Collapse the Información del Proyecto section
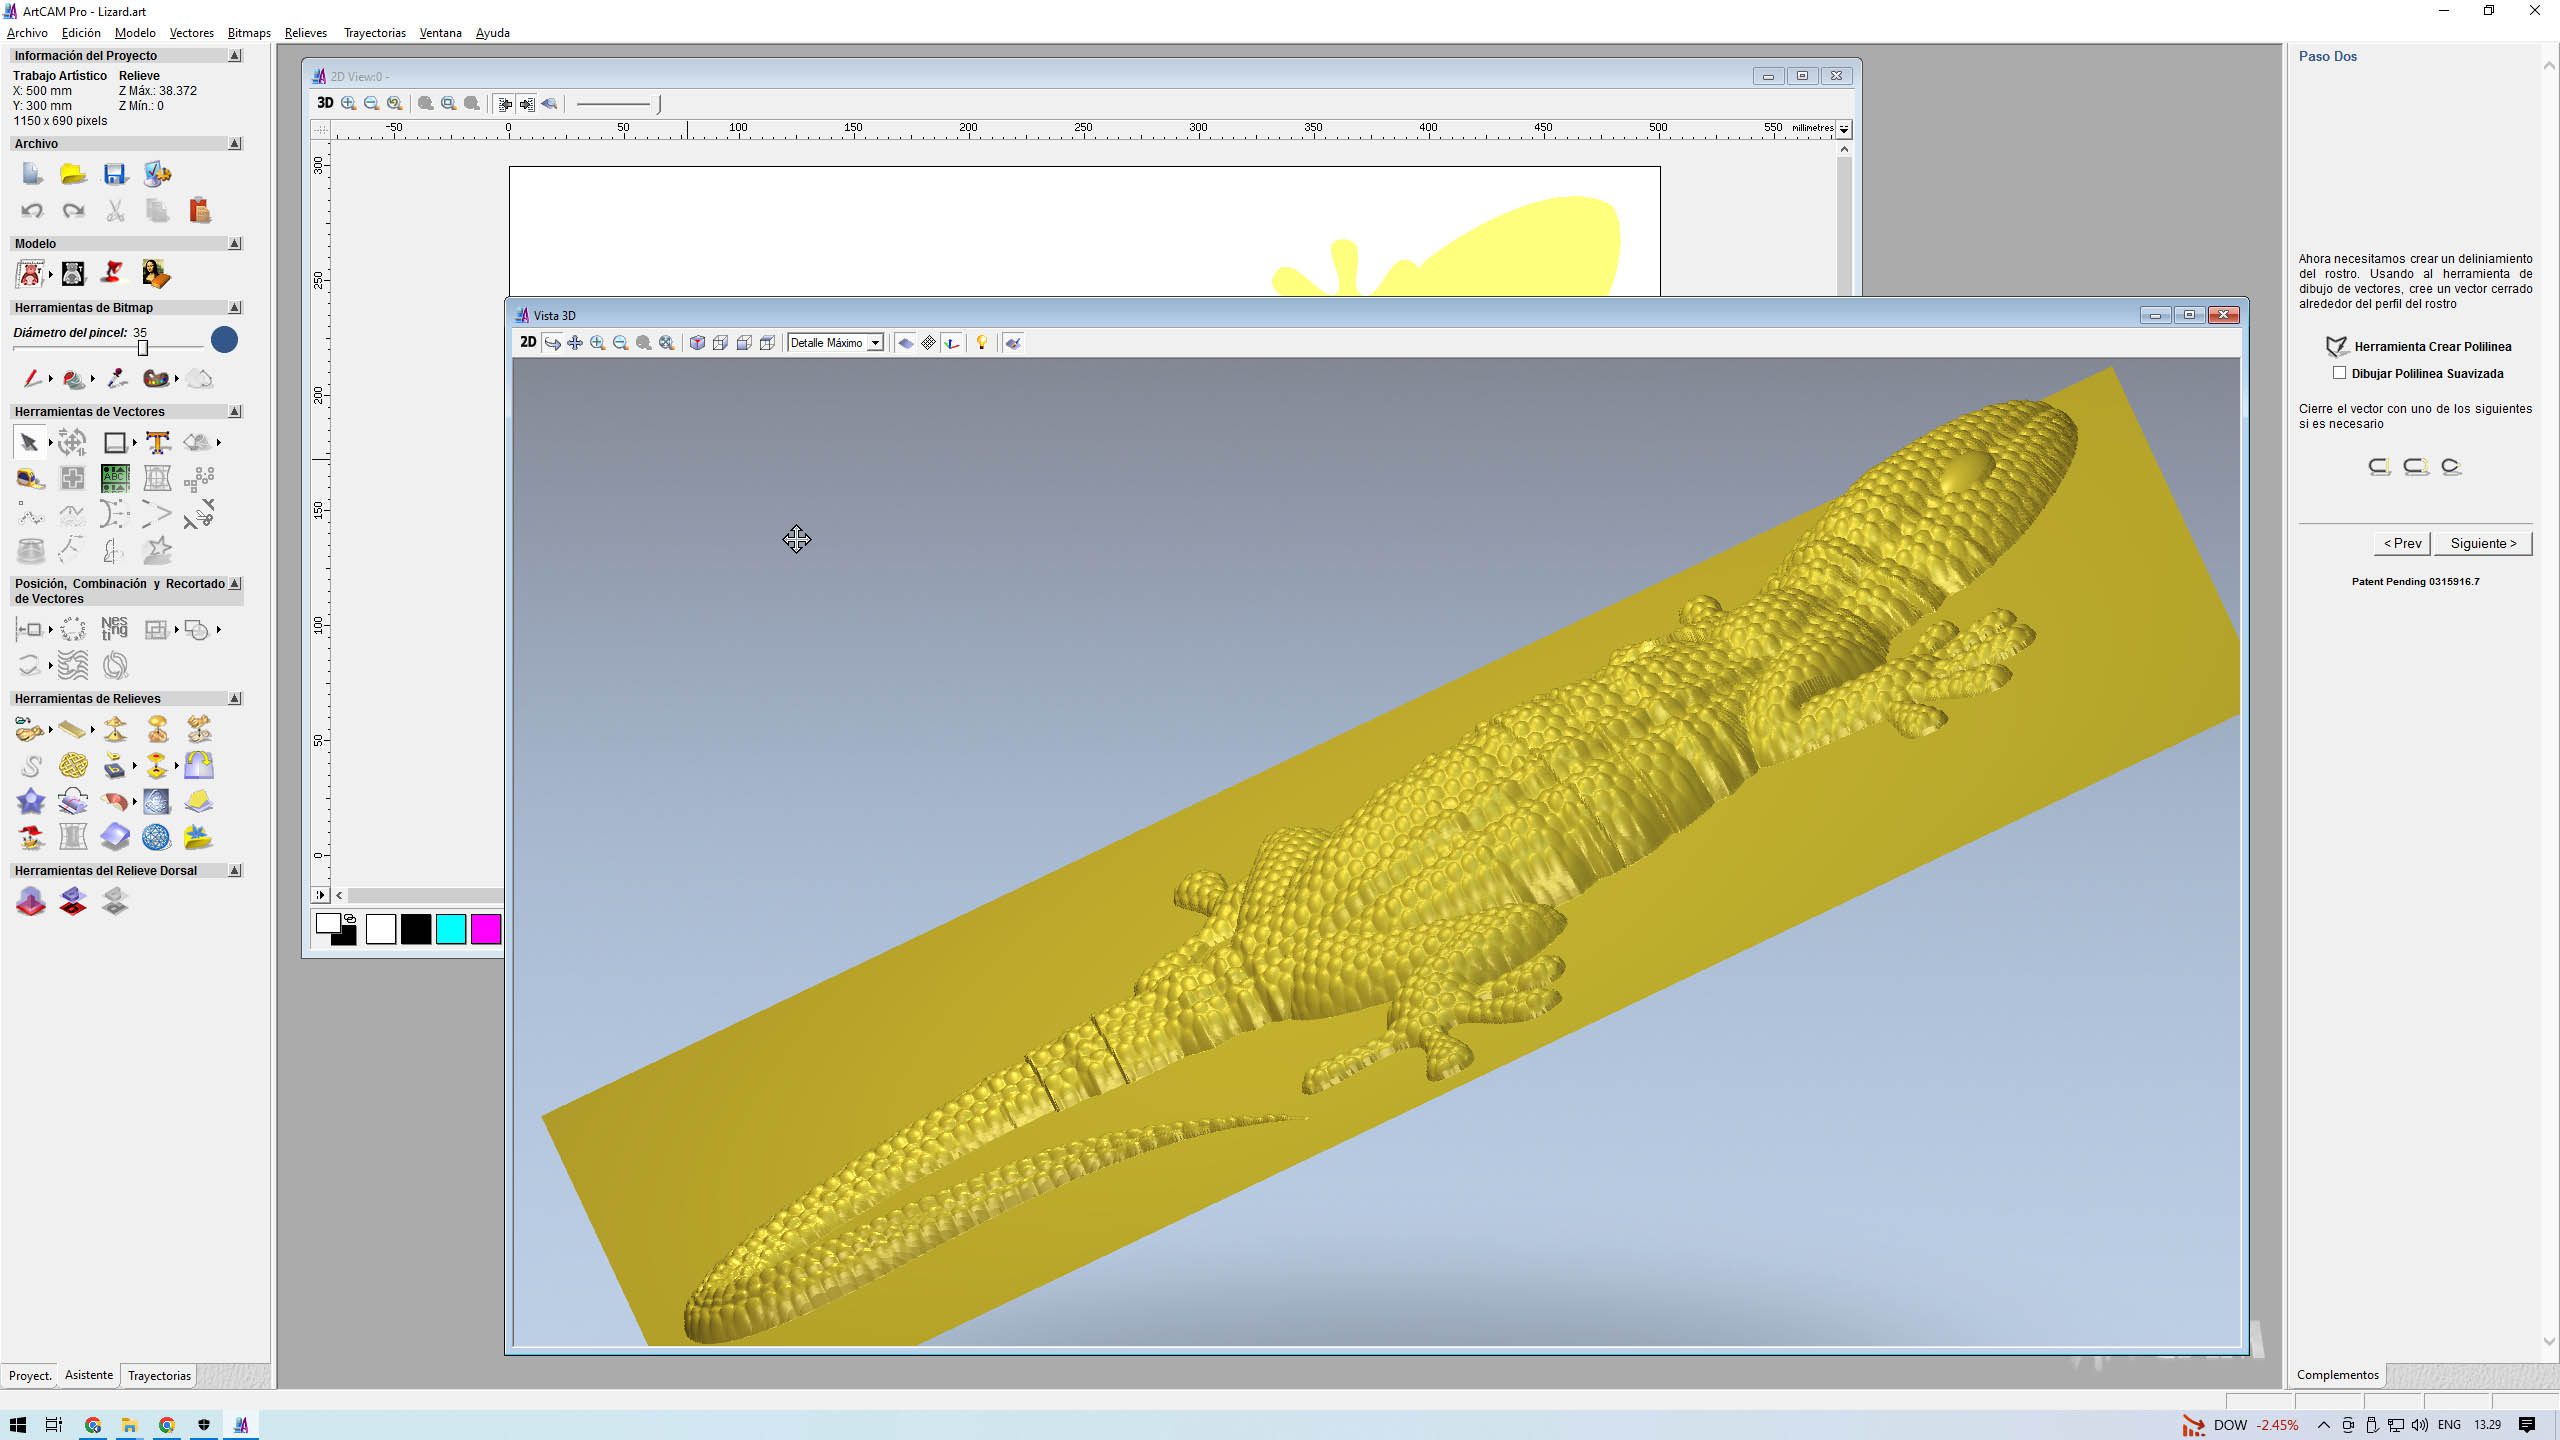 click(235, 56)
